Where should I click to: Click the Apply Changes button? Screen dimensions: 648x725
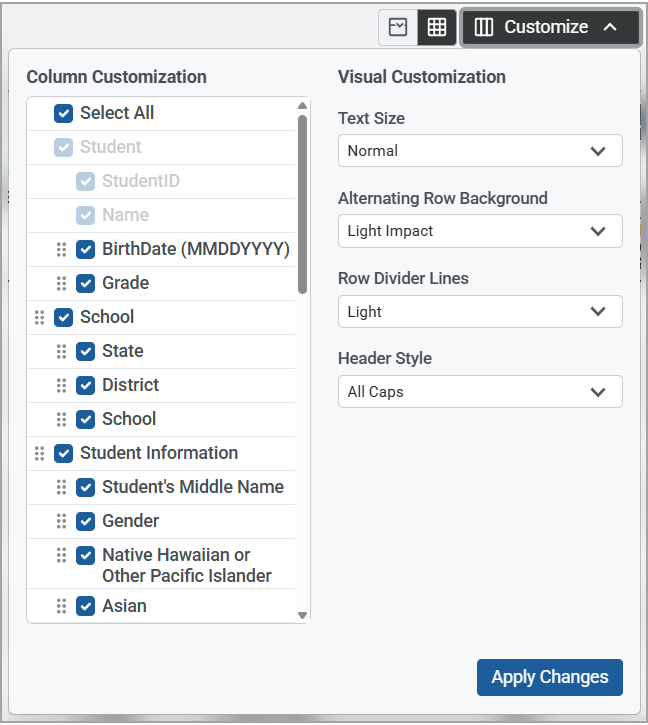(x=549, y=677)
